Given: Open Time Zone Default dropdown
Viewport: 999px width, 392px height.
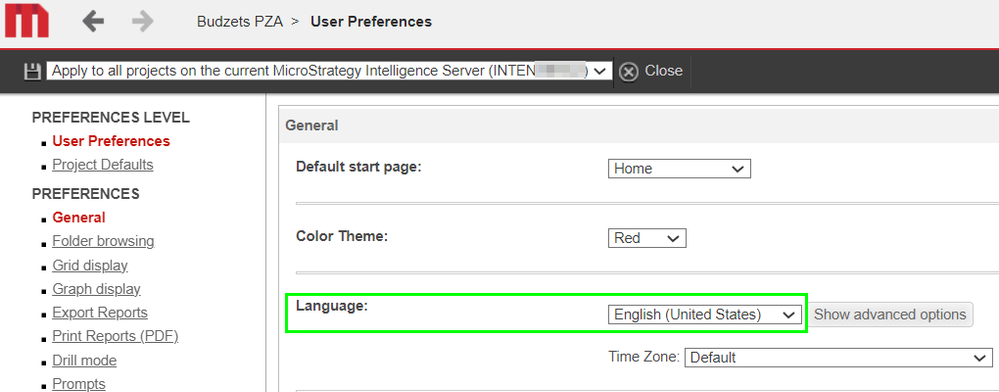Looking at the screenshot, I should pyautogui.click(x=838, y=358).
